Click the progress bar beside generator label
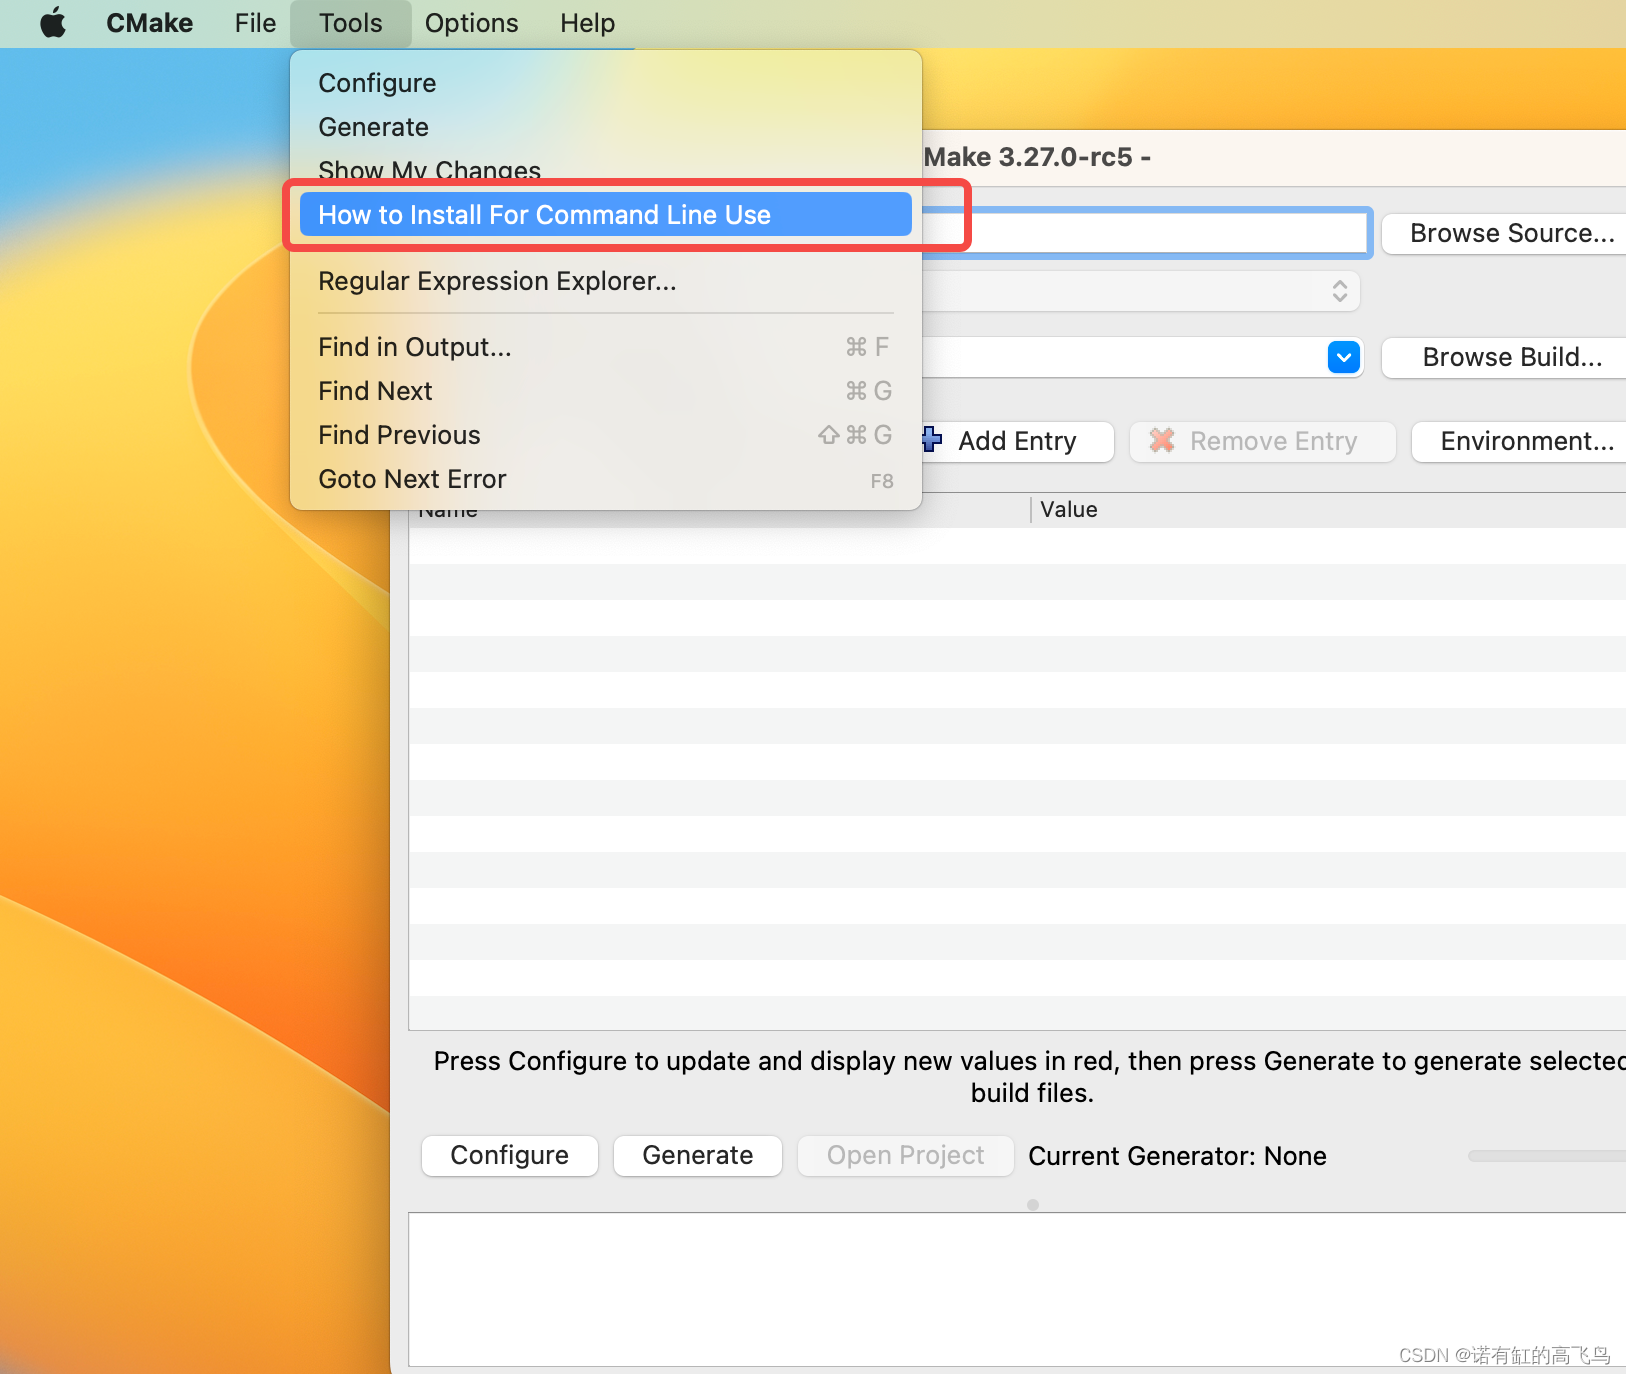The height and width of the screenshot is (1374, 1626). (1547, 1156)
